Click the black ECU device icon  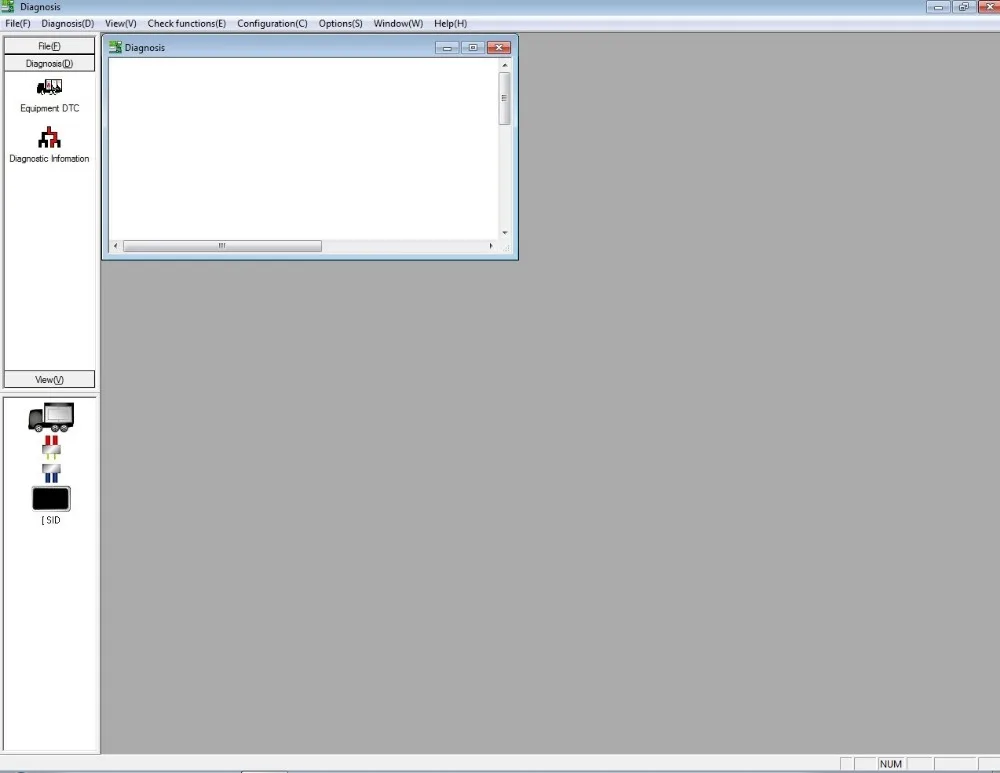(x=51, y=499)
